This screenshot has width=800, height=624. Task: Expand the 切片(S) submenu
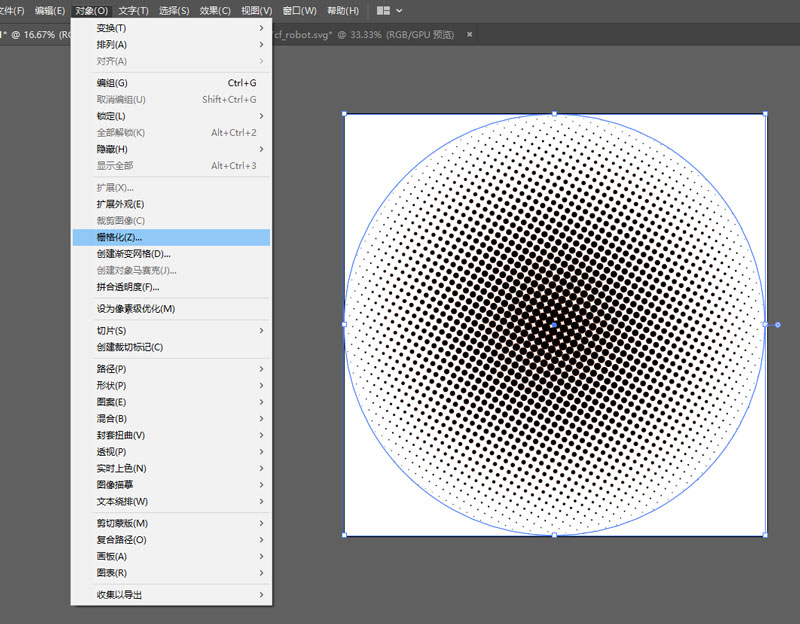pyautogui.click(x=171, y=331)
